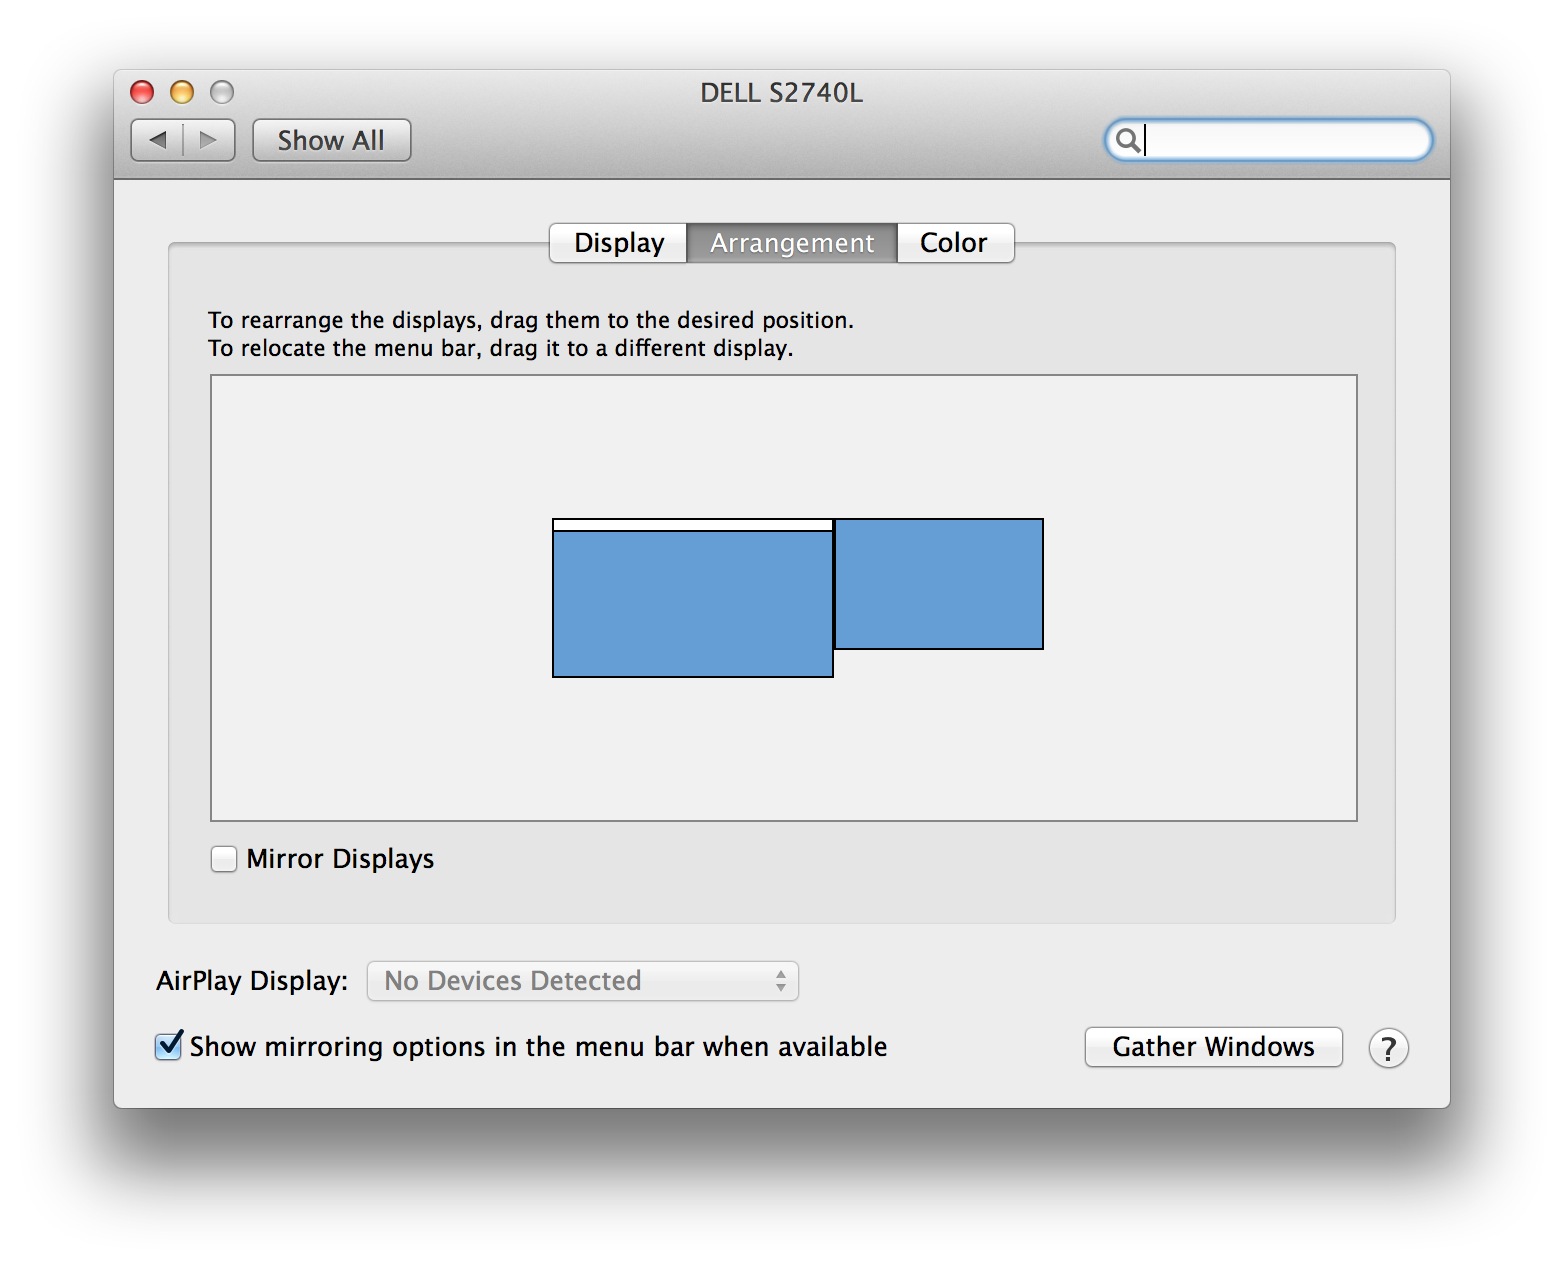Open the Color tab
This screenshot has height=1266, width=1564.
tap(955, 243)
